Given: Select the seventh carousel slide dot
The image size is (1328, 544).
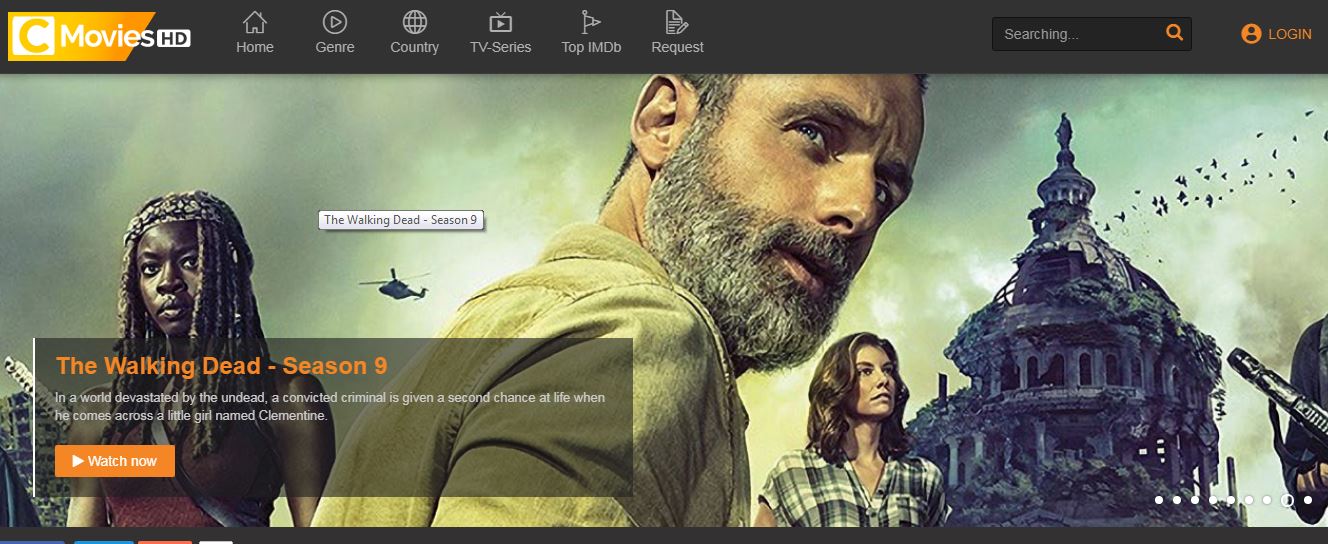Looking at the screenshot, I should pos(1267,500).
